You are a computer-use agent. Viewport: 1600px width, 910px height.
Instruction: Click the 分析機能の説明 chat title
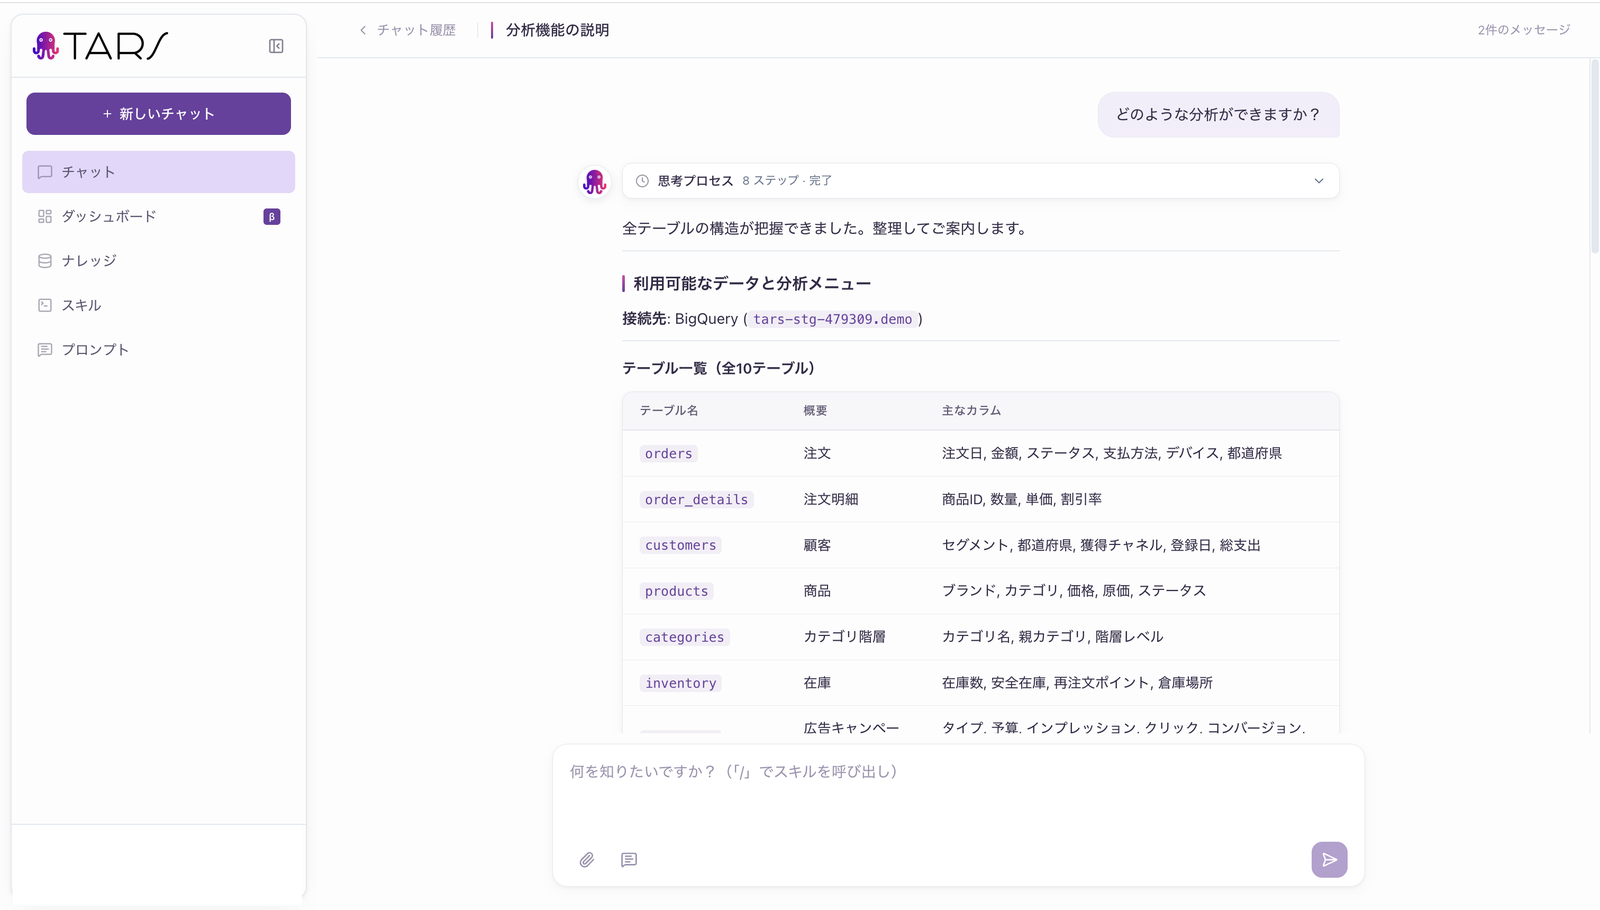(x=557, y=30)
